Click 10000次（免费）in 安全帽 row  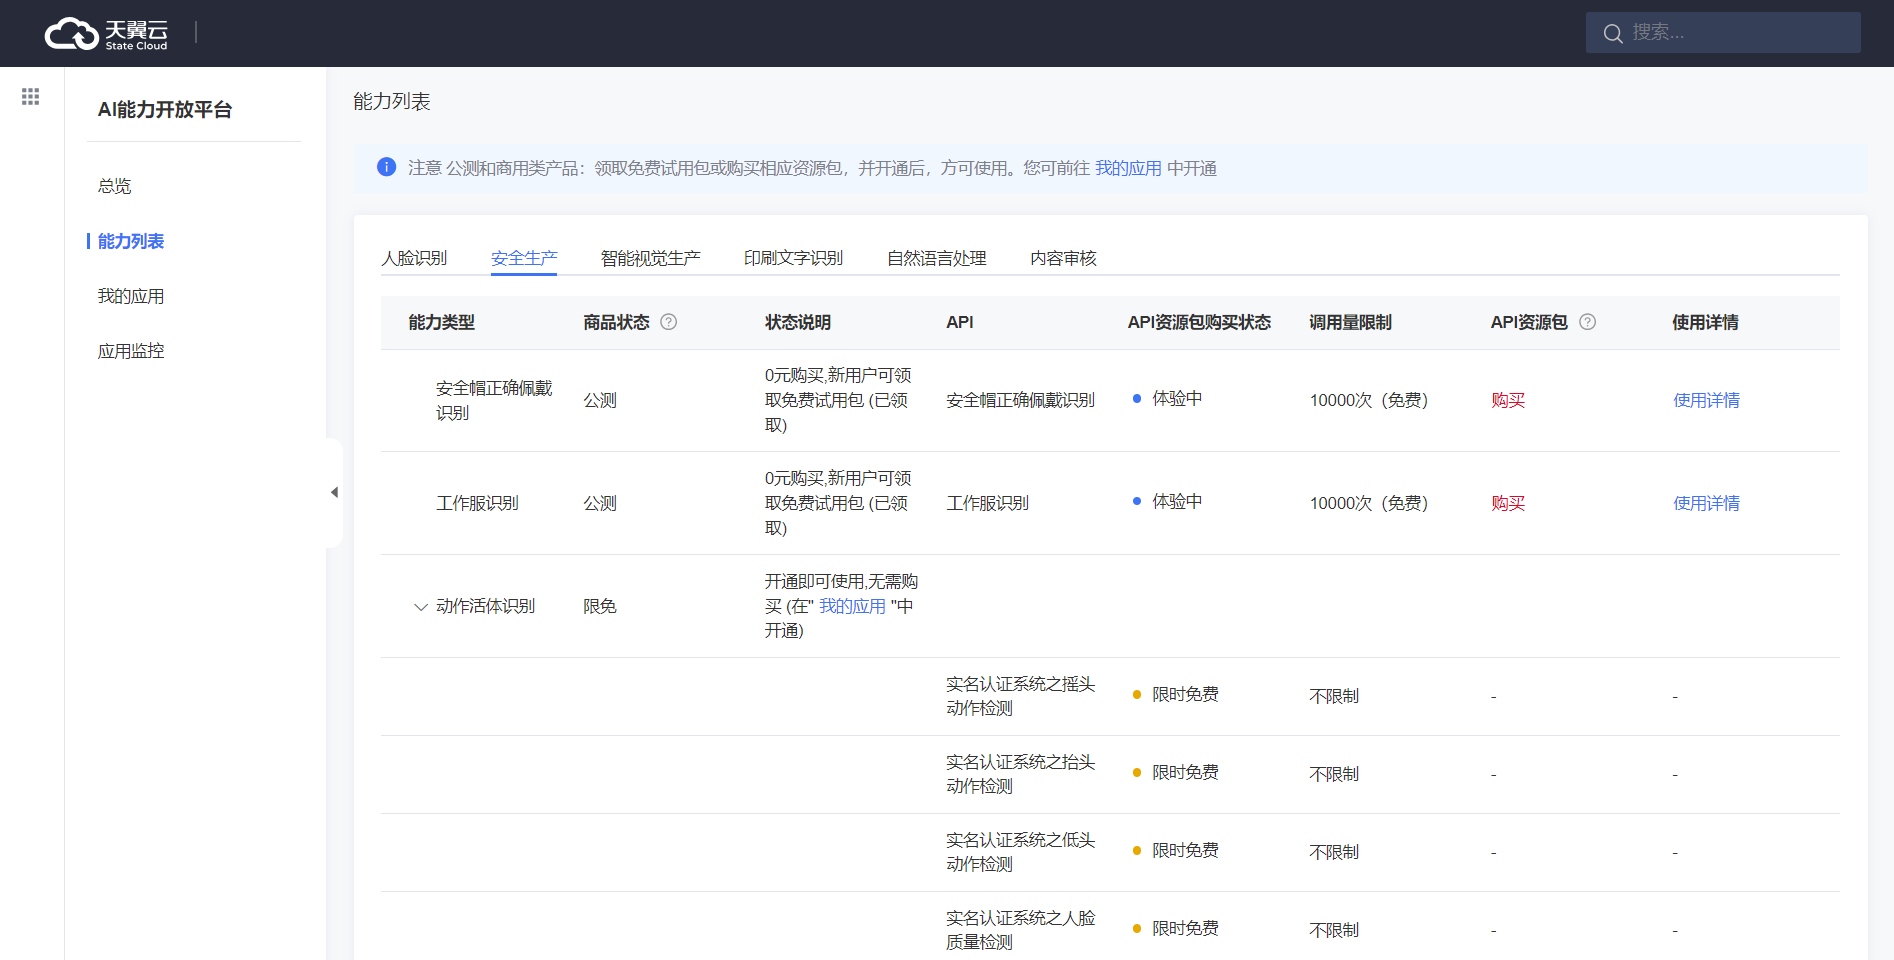pos(1369,400)
